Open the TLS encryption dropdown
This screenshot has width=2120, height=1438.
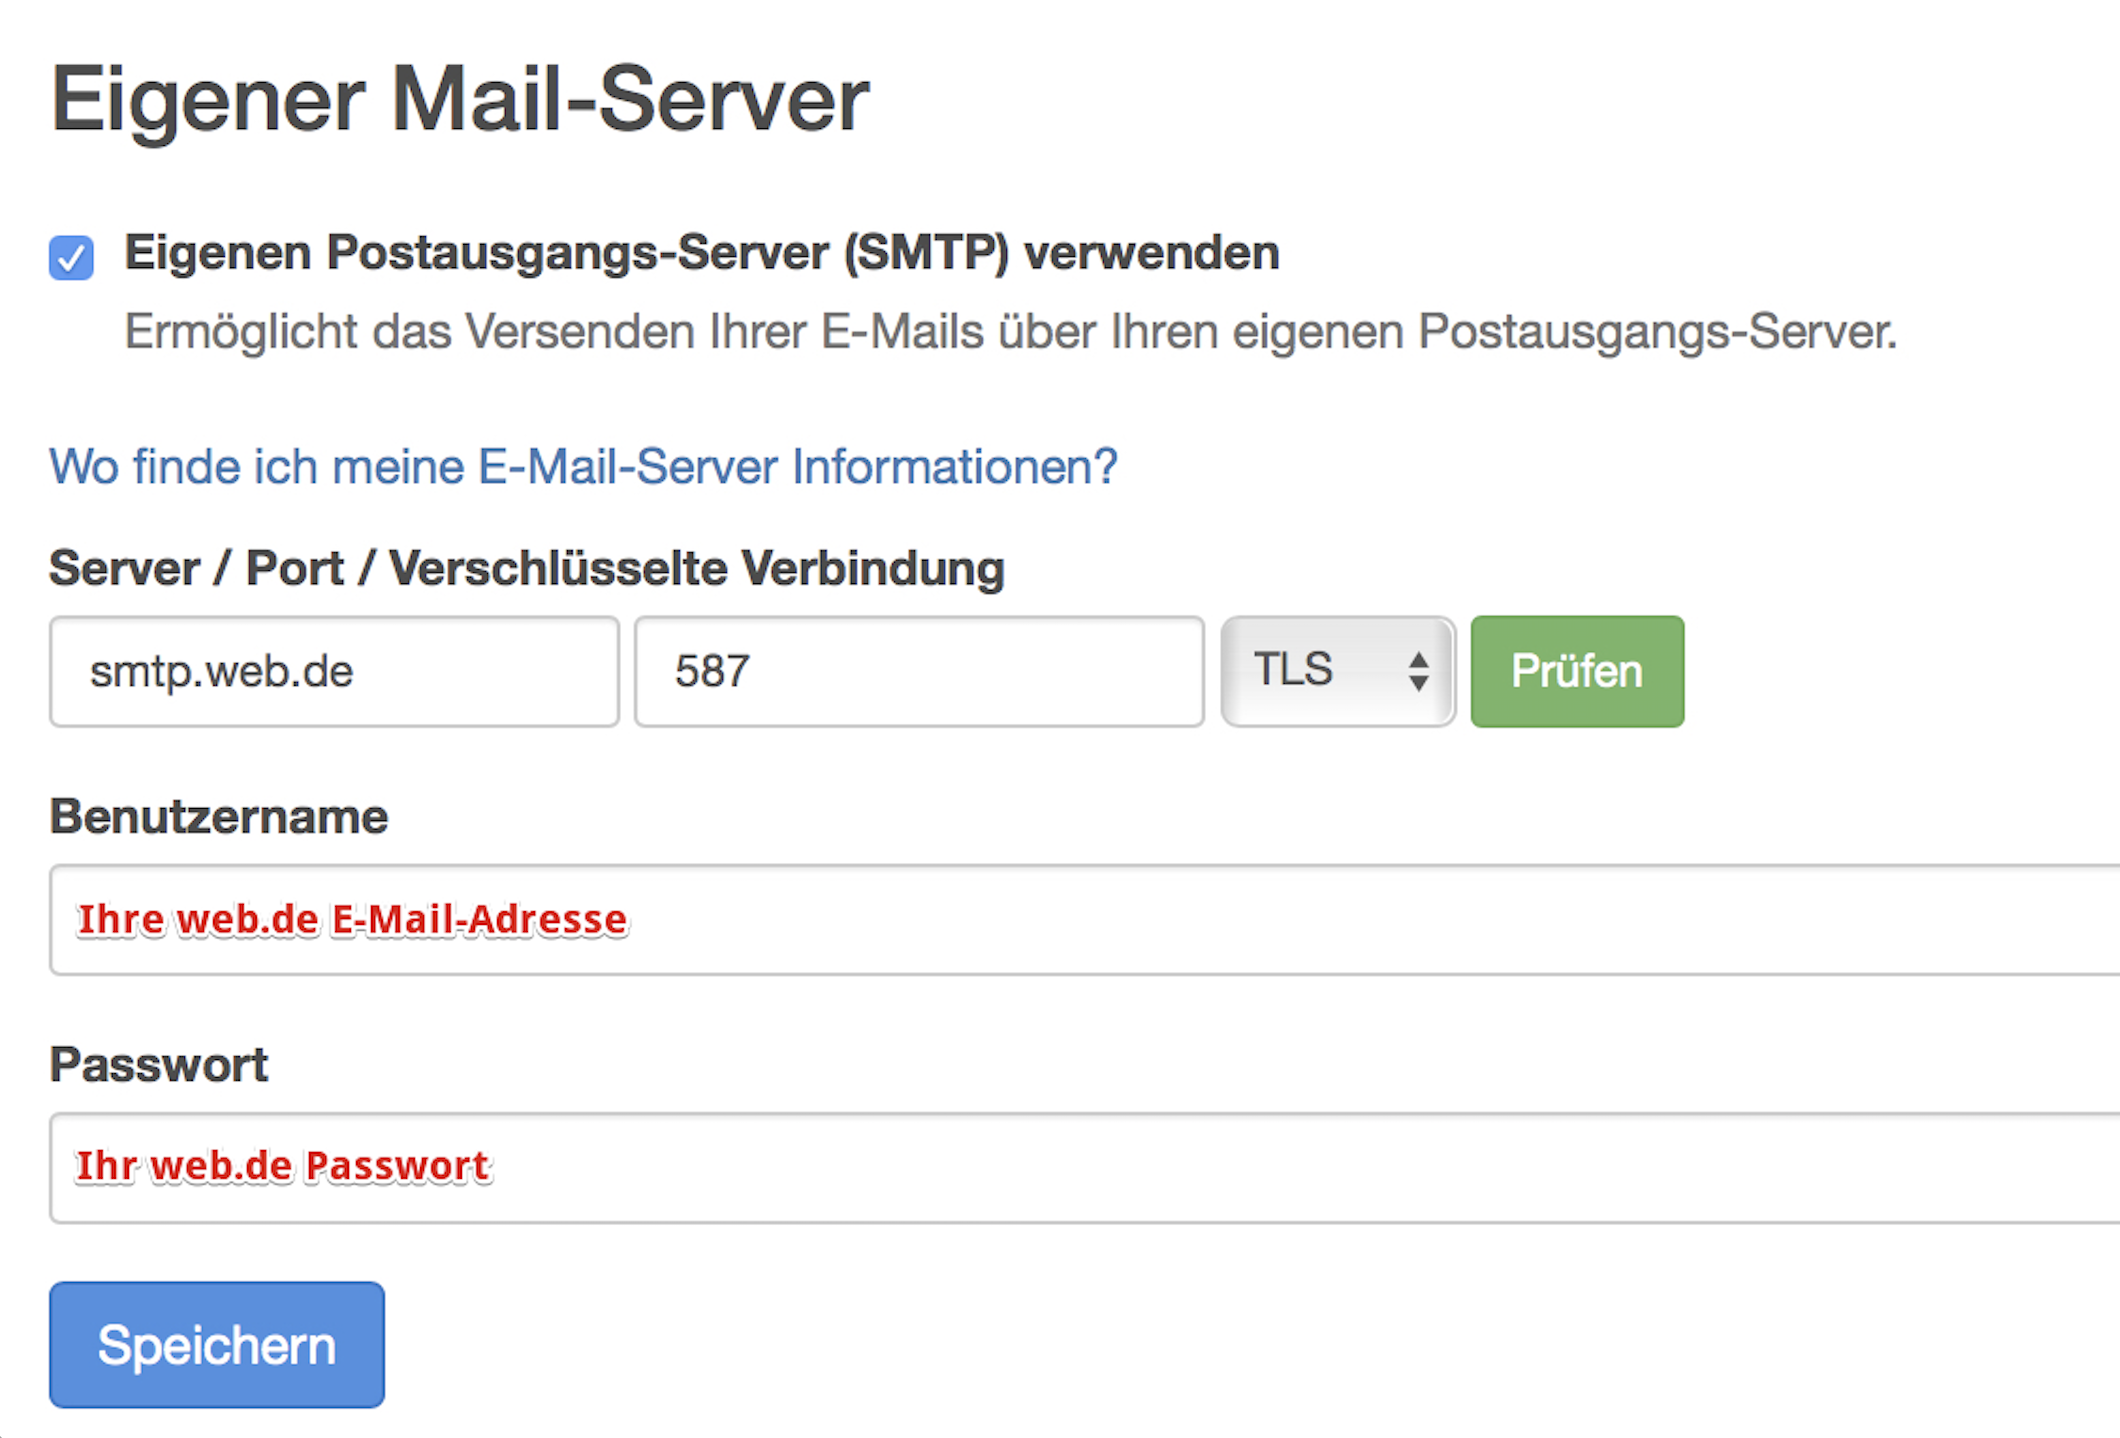(1336, 671)
